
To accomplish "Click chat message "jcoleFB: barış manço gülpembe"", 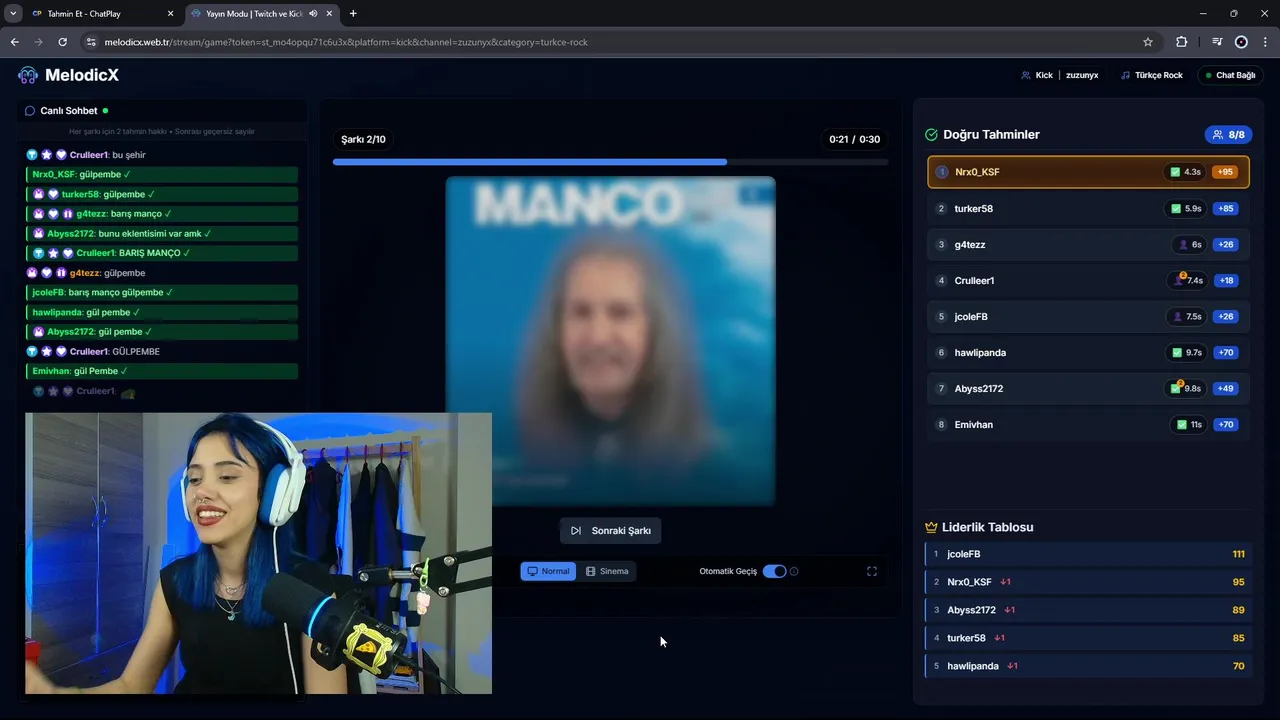I will click(x=162, y=292).
